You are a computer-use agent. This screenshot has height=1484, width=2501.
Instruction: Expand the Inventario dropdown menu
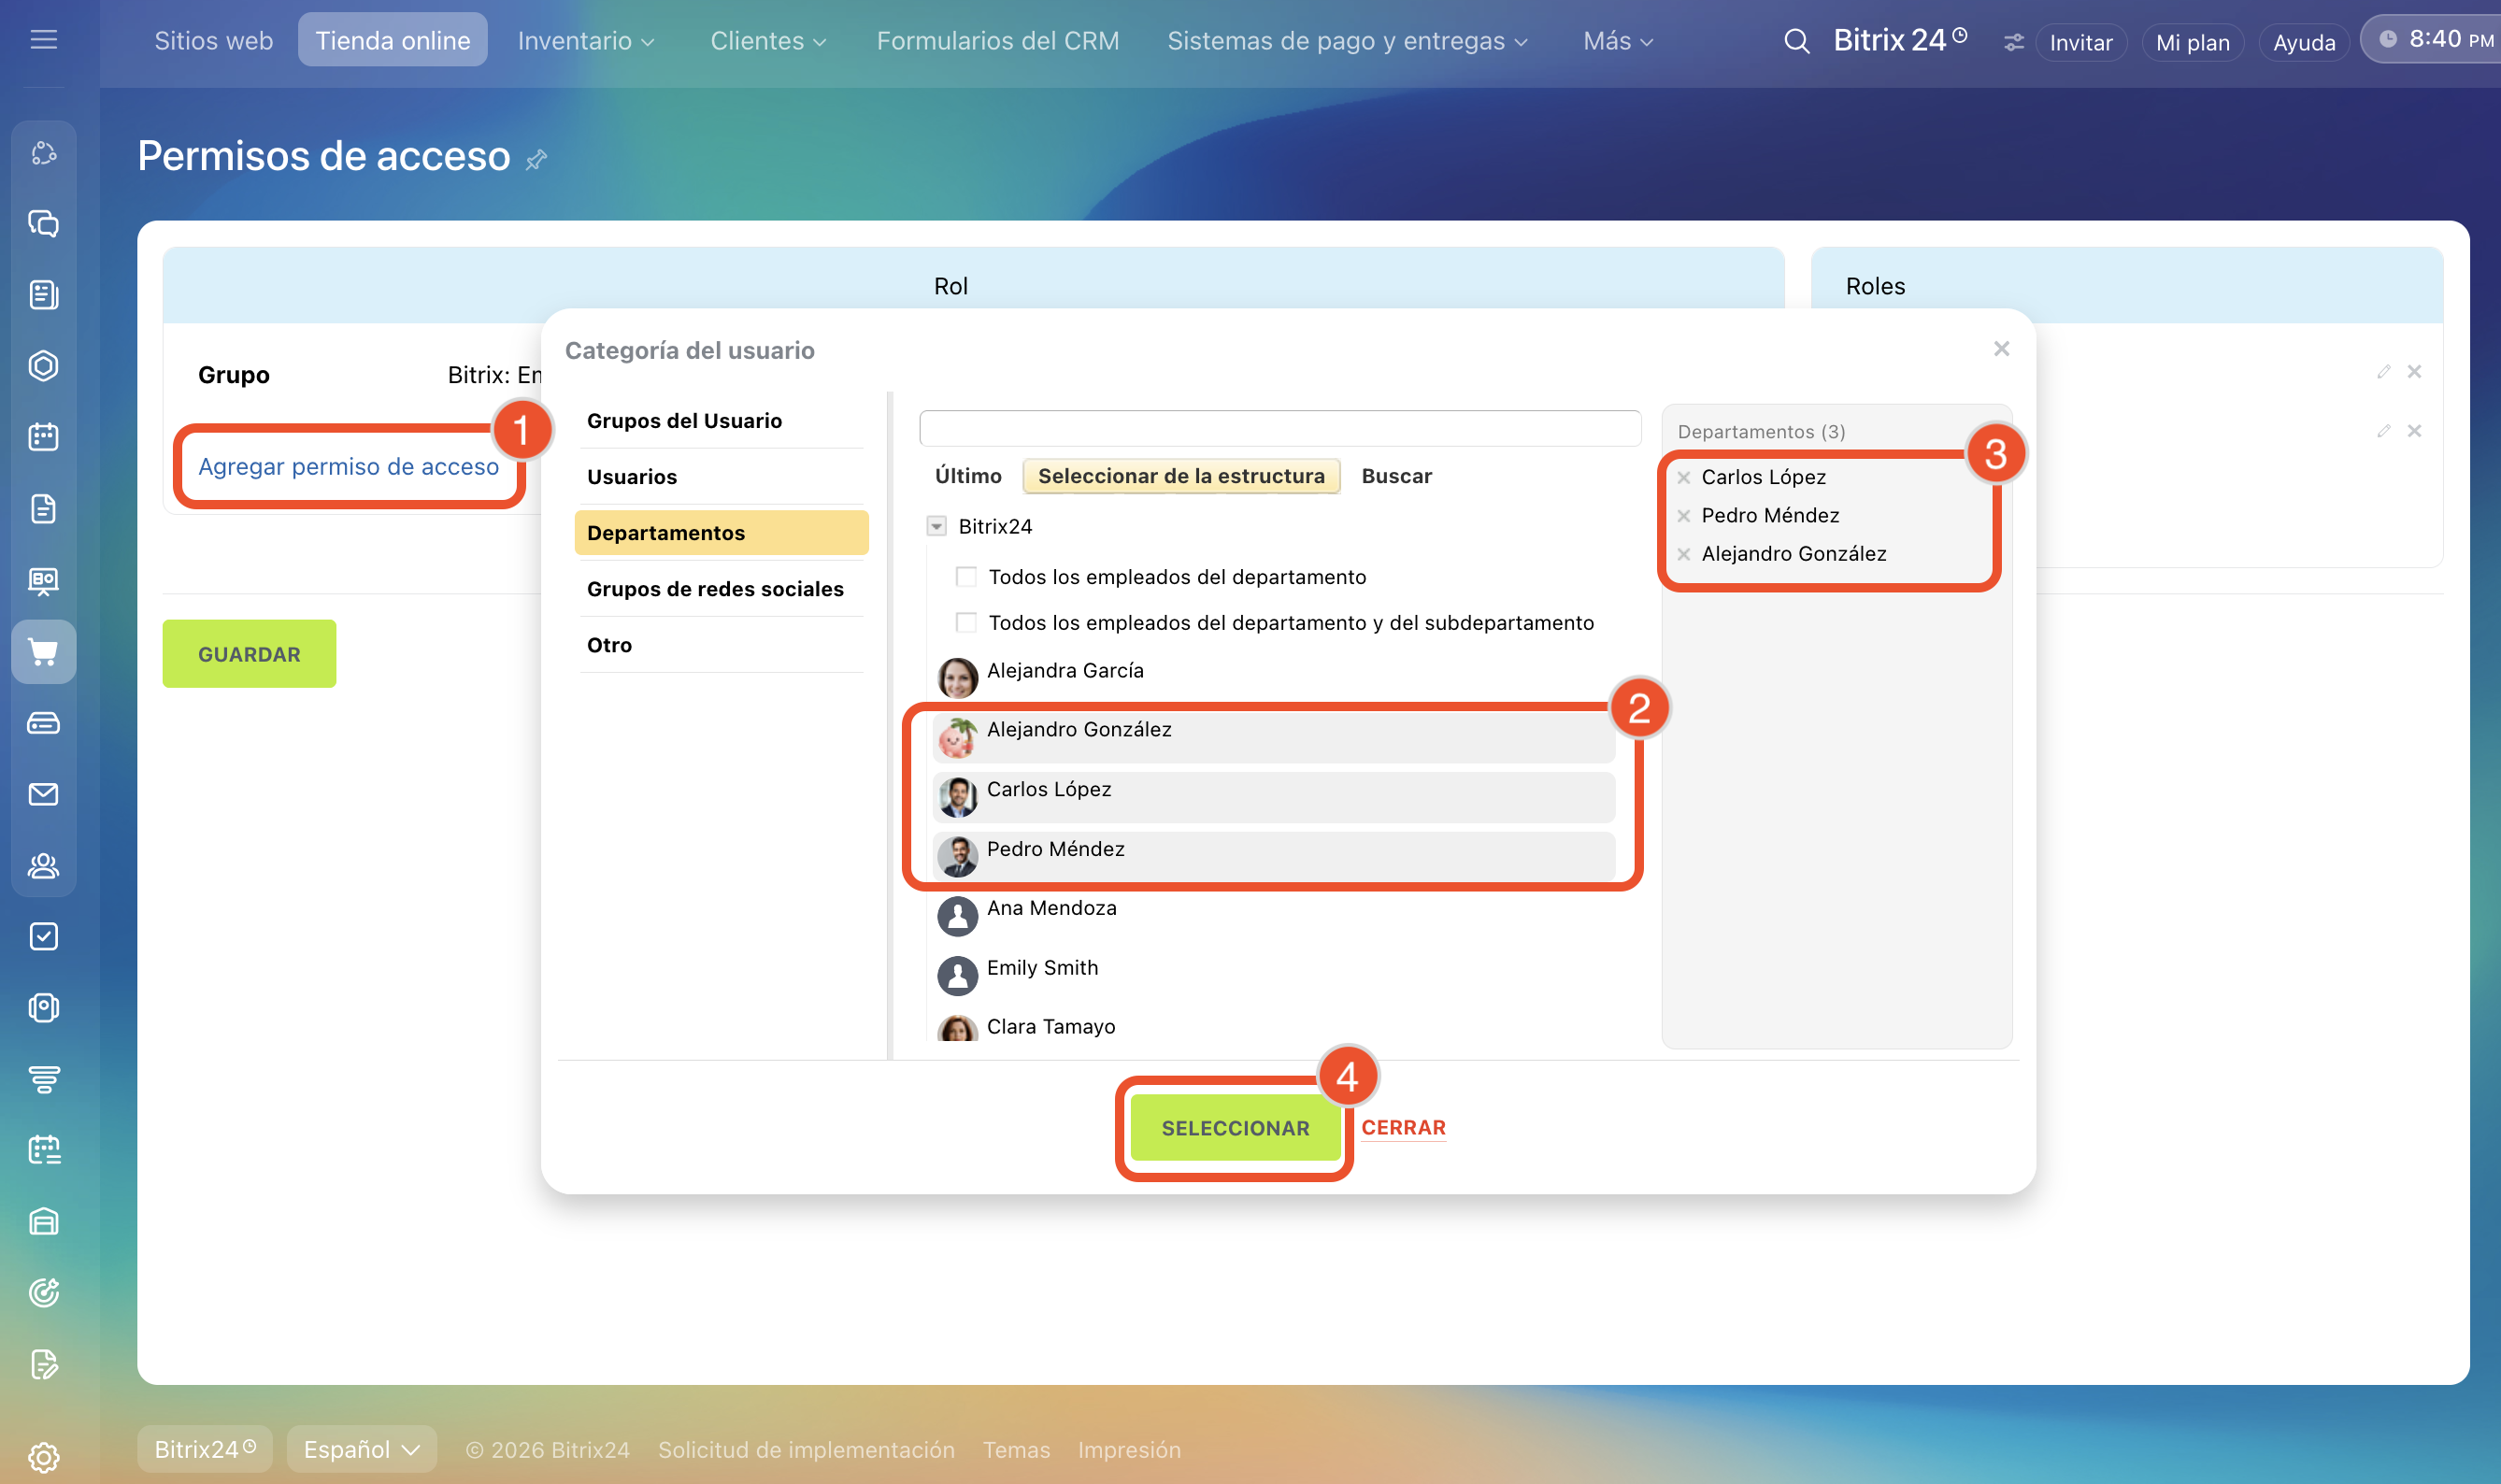[x=586, y=41]
